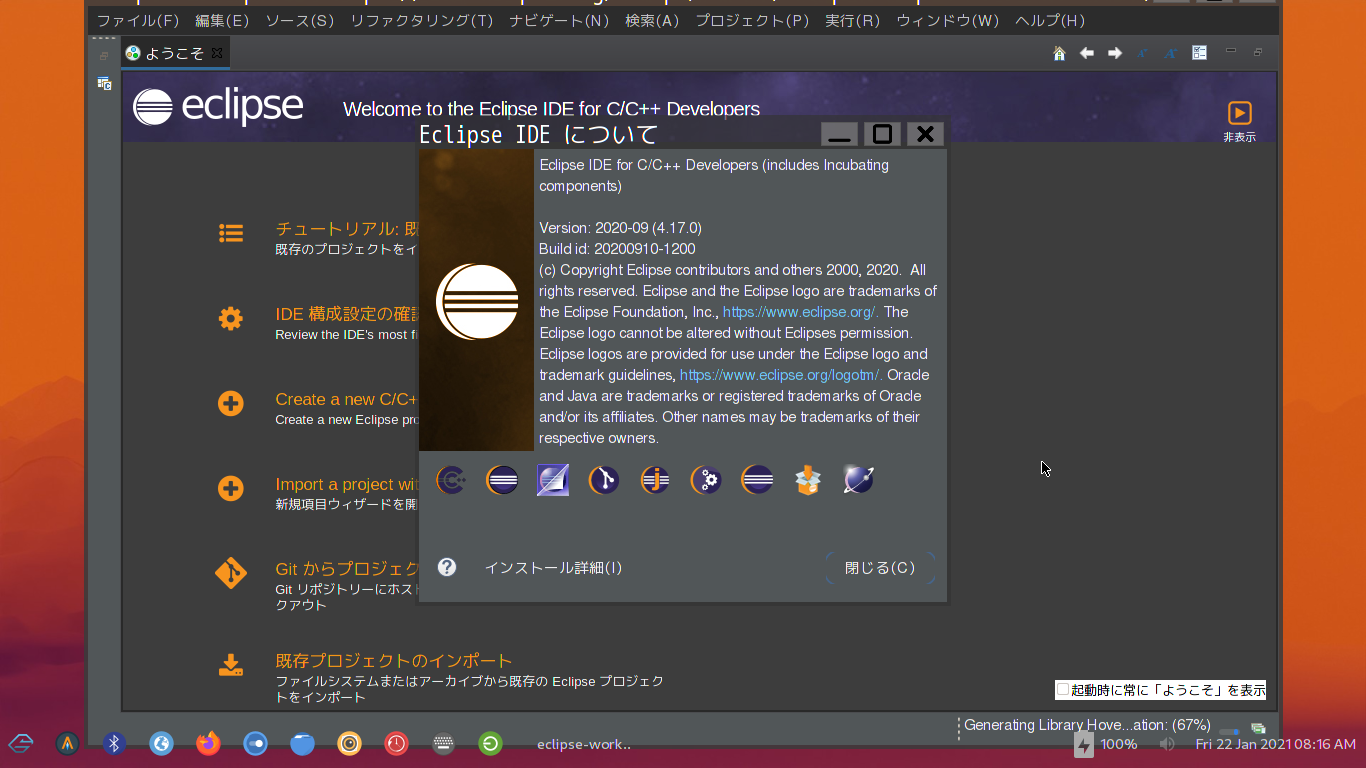Click the date and time clock in taskbar
Screen dimensions: 1366x768
point(1275,744)
